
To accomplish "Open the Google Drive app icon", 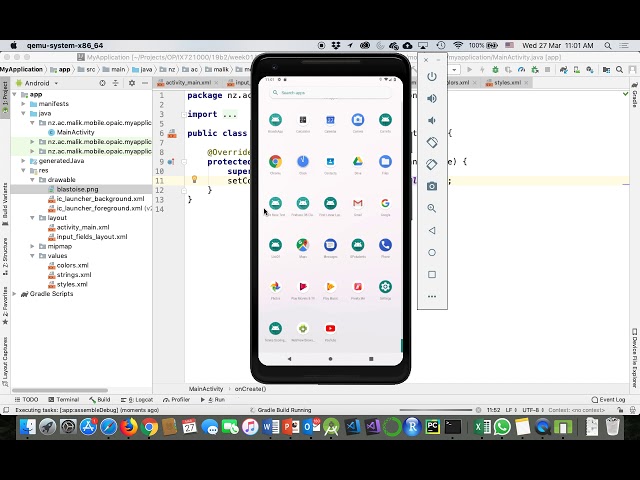I will coord(358,162).
